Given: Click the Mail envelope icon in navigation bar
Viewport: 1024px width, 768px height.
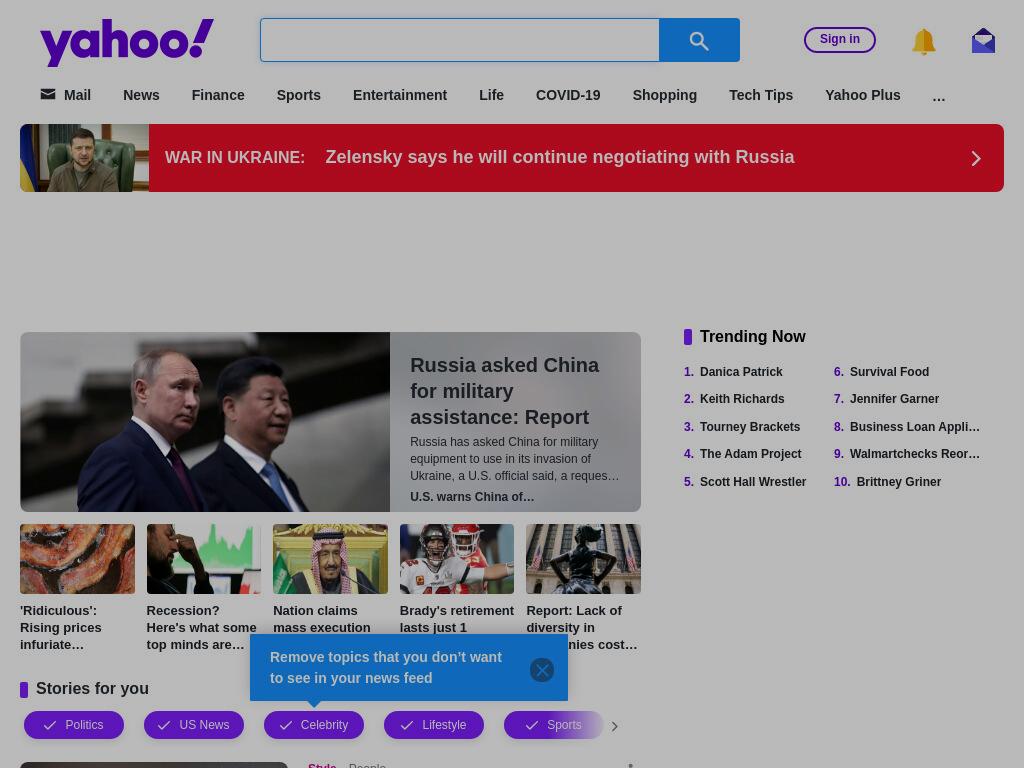Looking at the screenshot, I should (x=48, y=94).
